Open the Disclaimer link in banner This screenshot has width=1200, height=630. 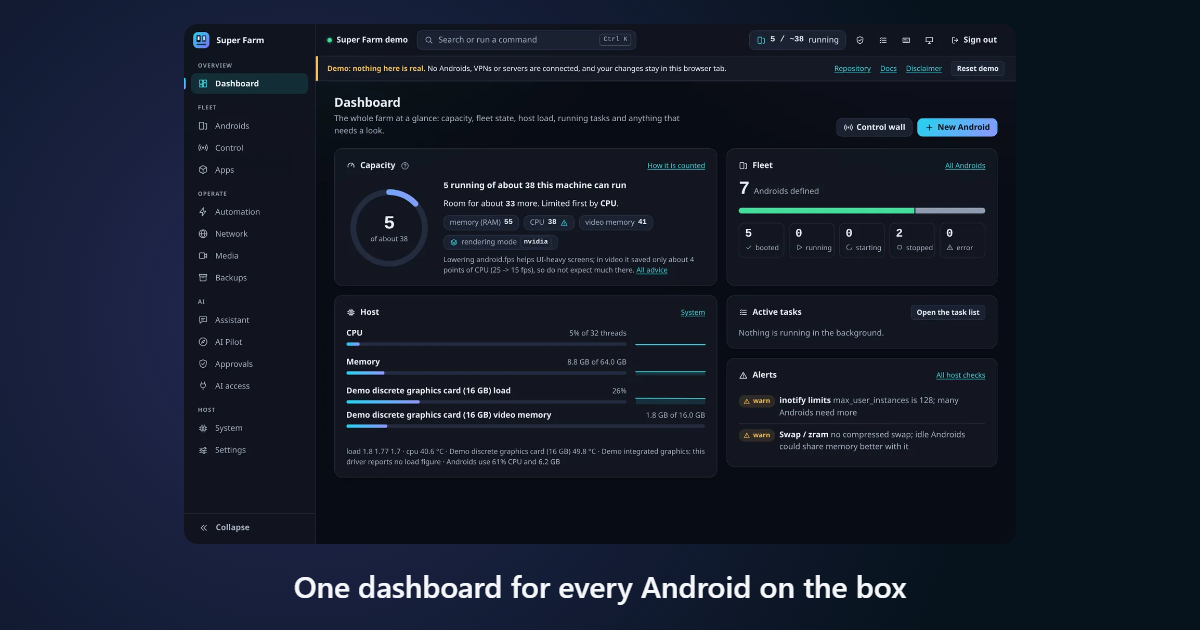924,69
